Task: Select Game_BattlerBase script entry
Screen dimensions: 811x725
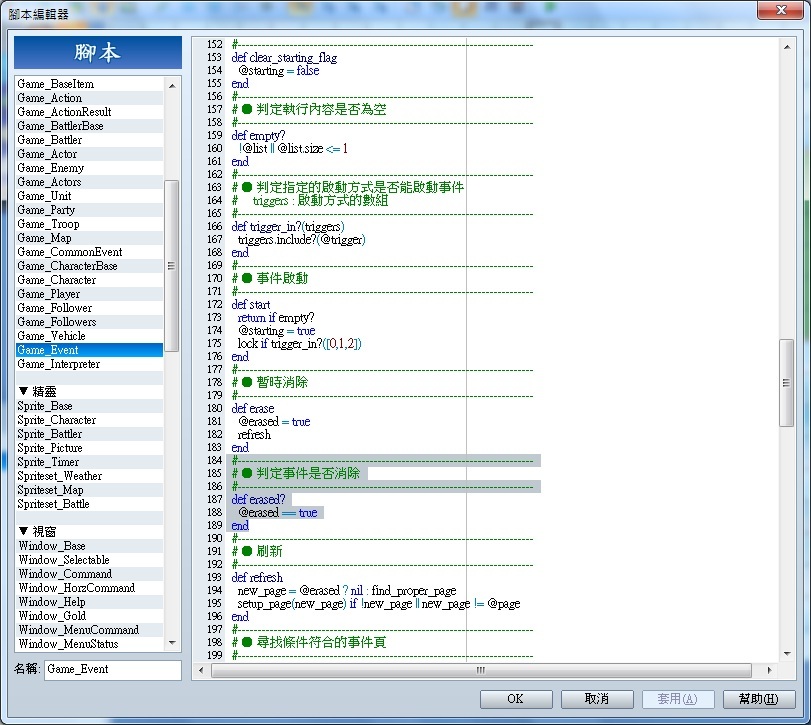Action: (x=89, y=126)
